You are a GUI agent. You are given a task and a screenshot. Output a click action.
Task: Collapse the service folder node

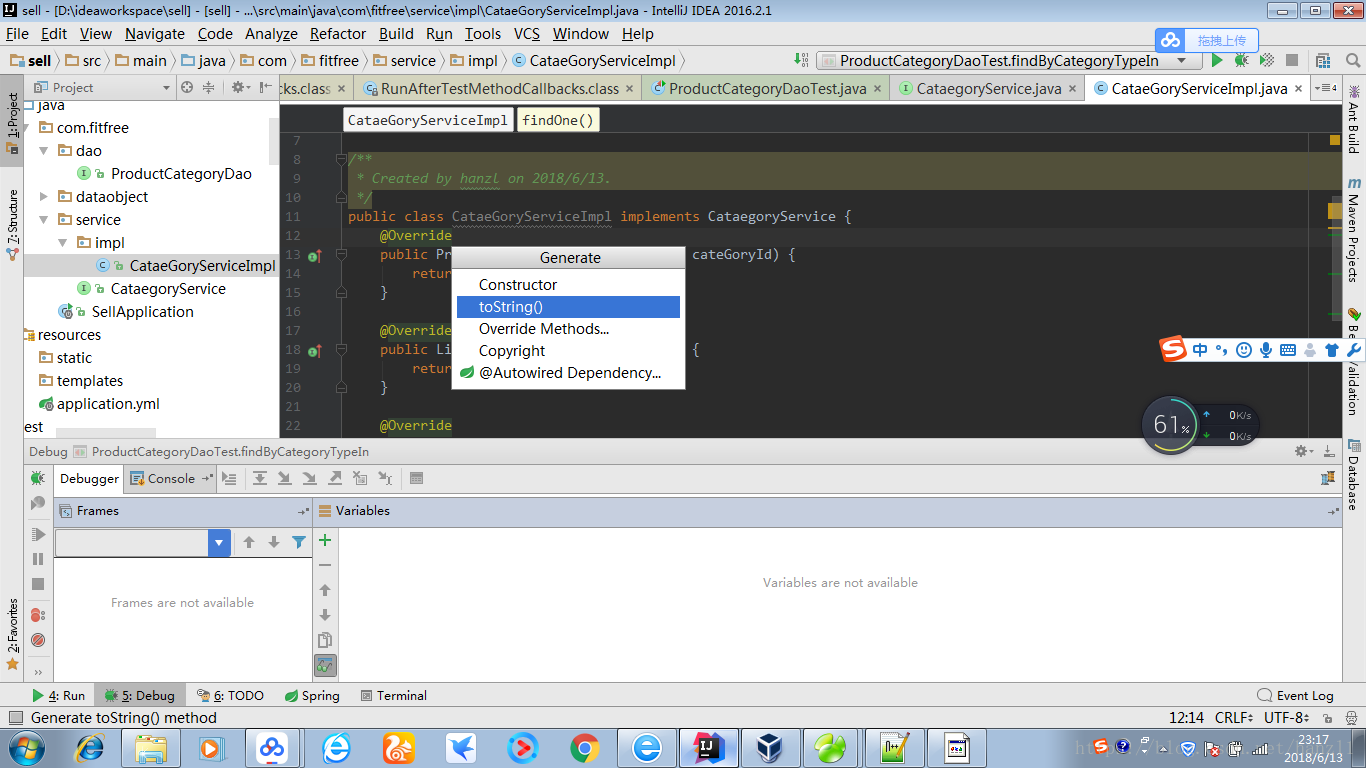coord(43,220)
